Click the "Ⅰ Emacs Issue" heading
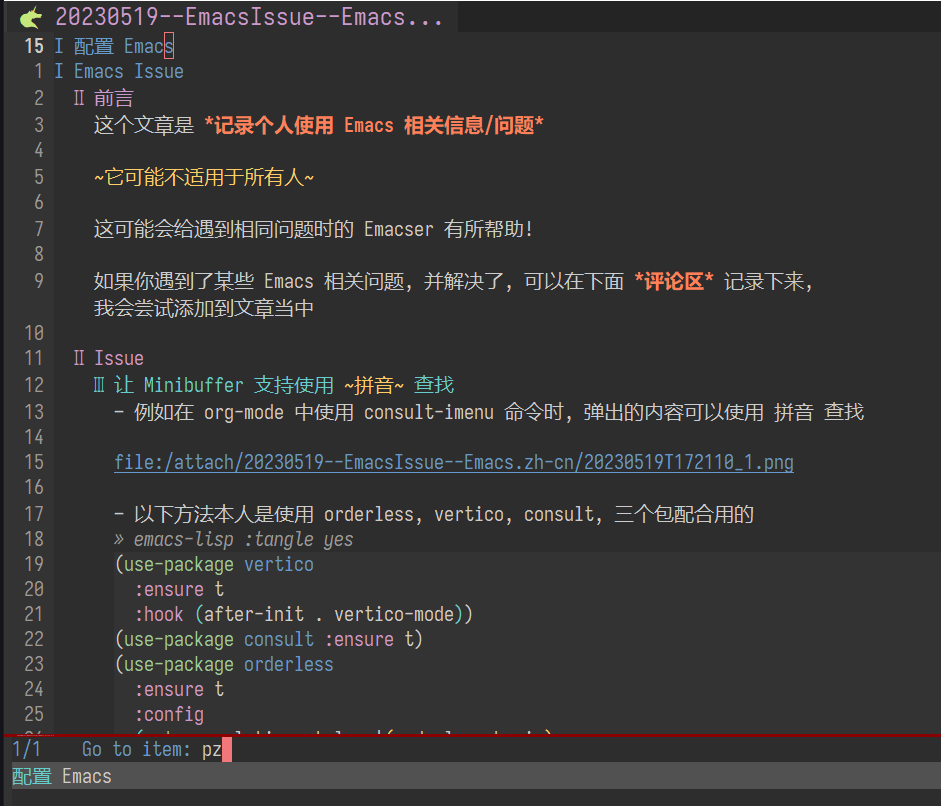This screenshot has height=806, width=941. (119, 71)
